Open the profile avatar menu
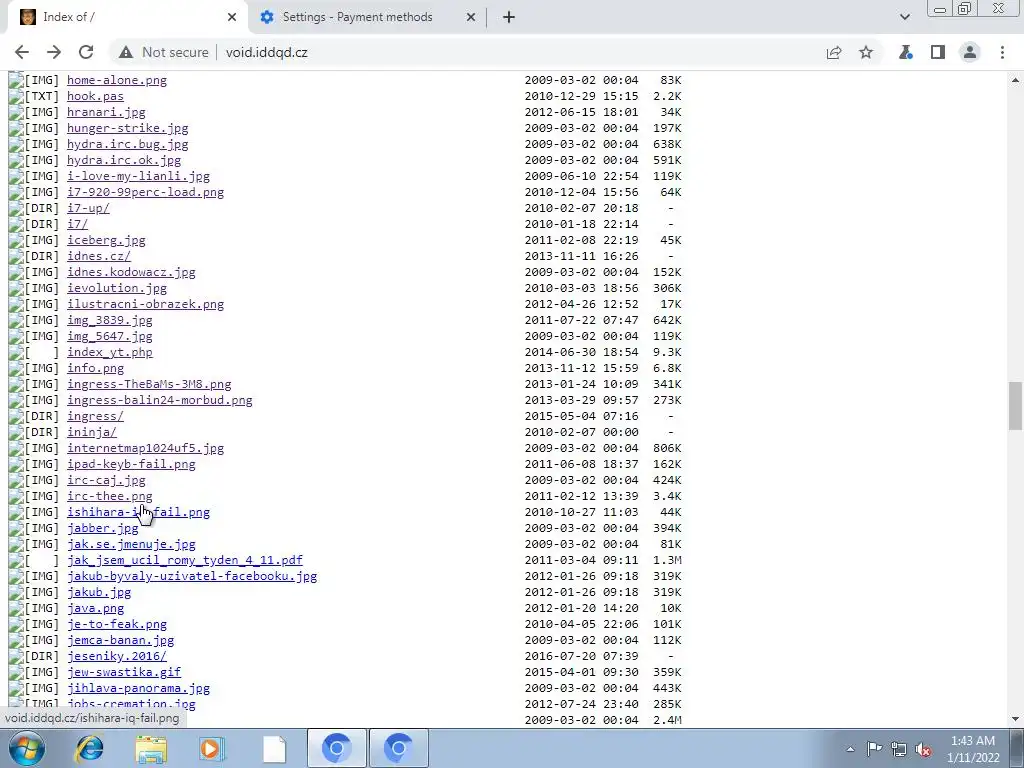The width and height of the screenshot is (1024, 768). tap(970, 52)
